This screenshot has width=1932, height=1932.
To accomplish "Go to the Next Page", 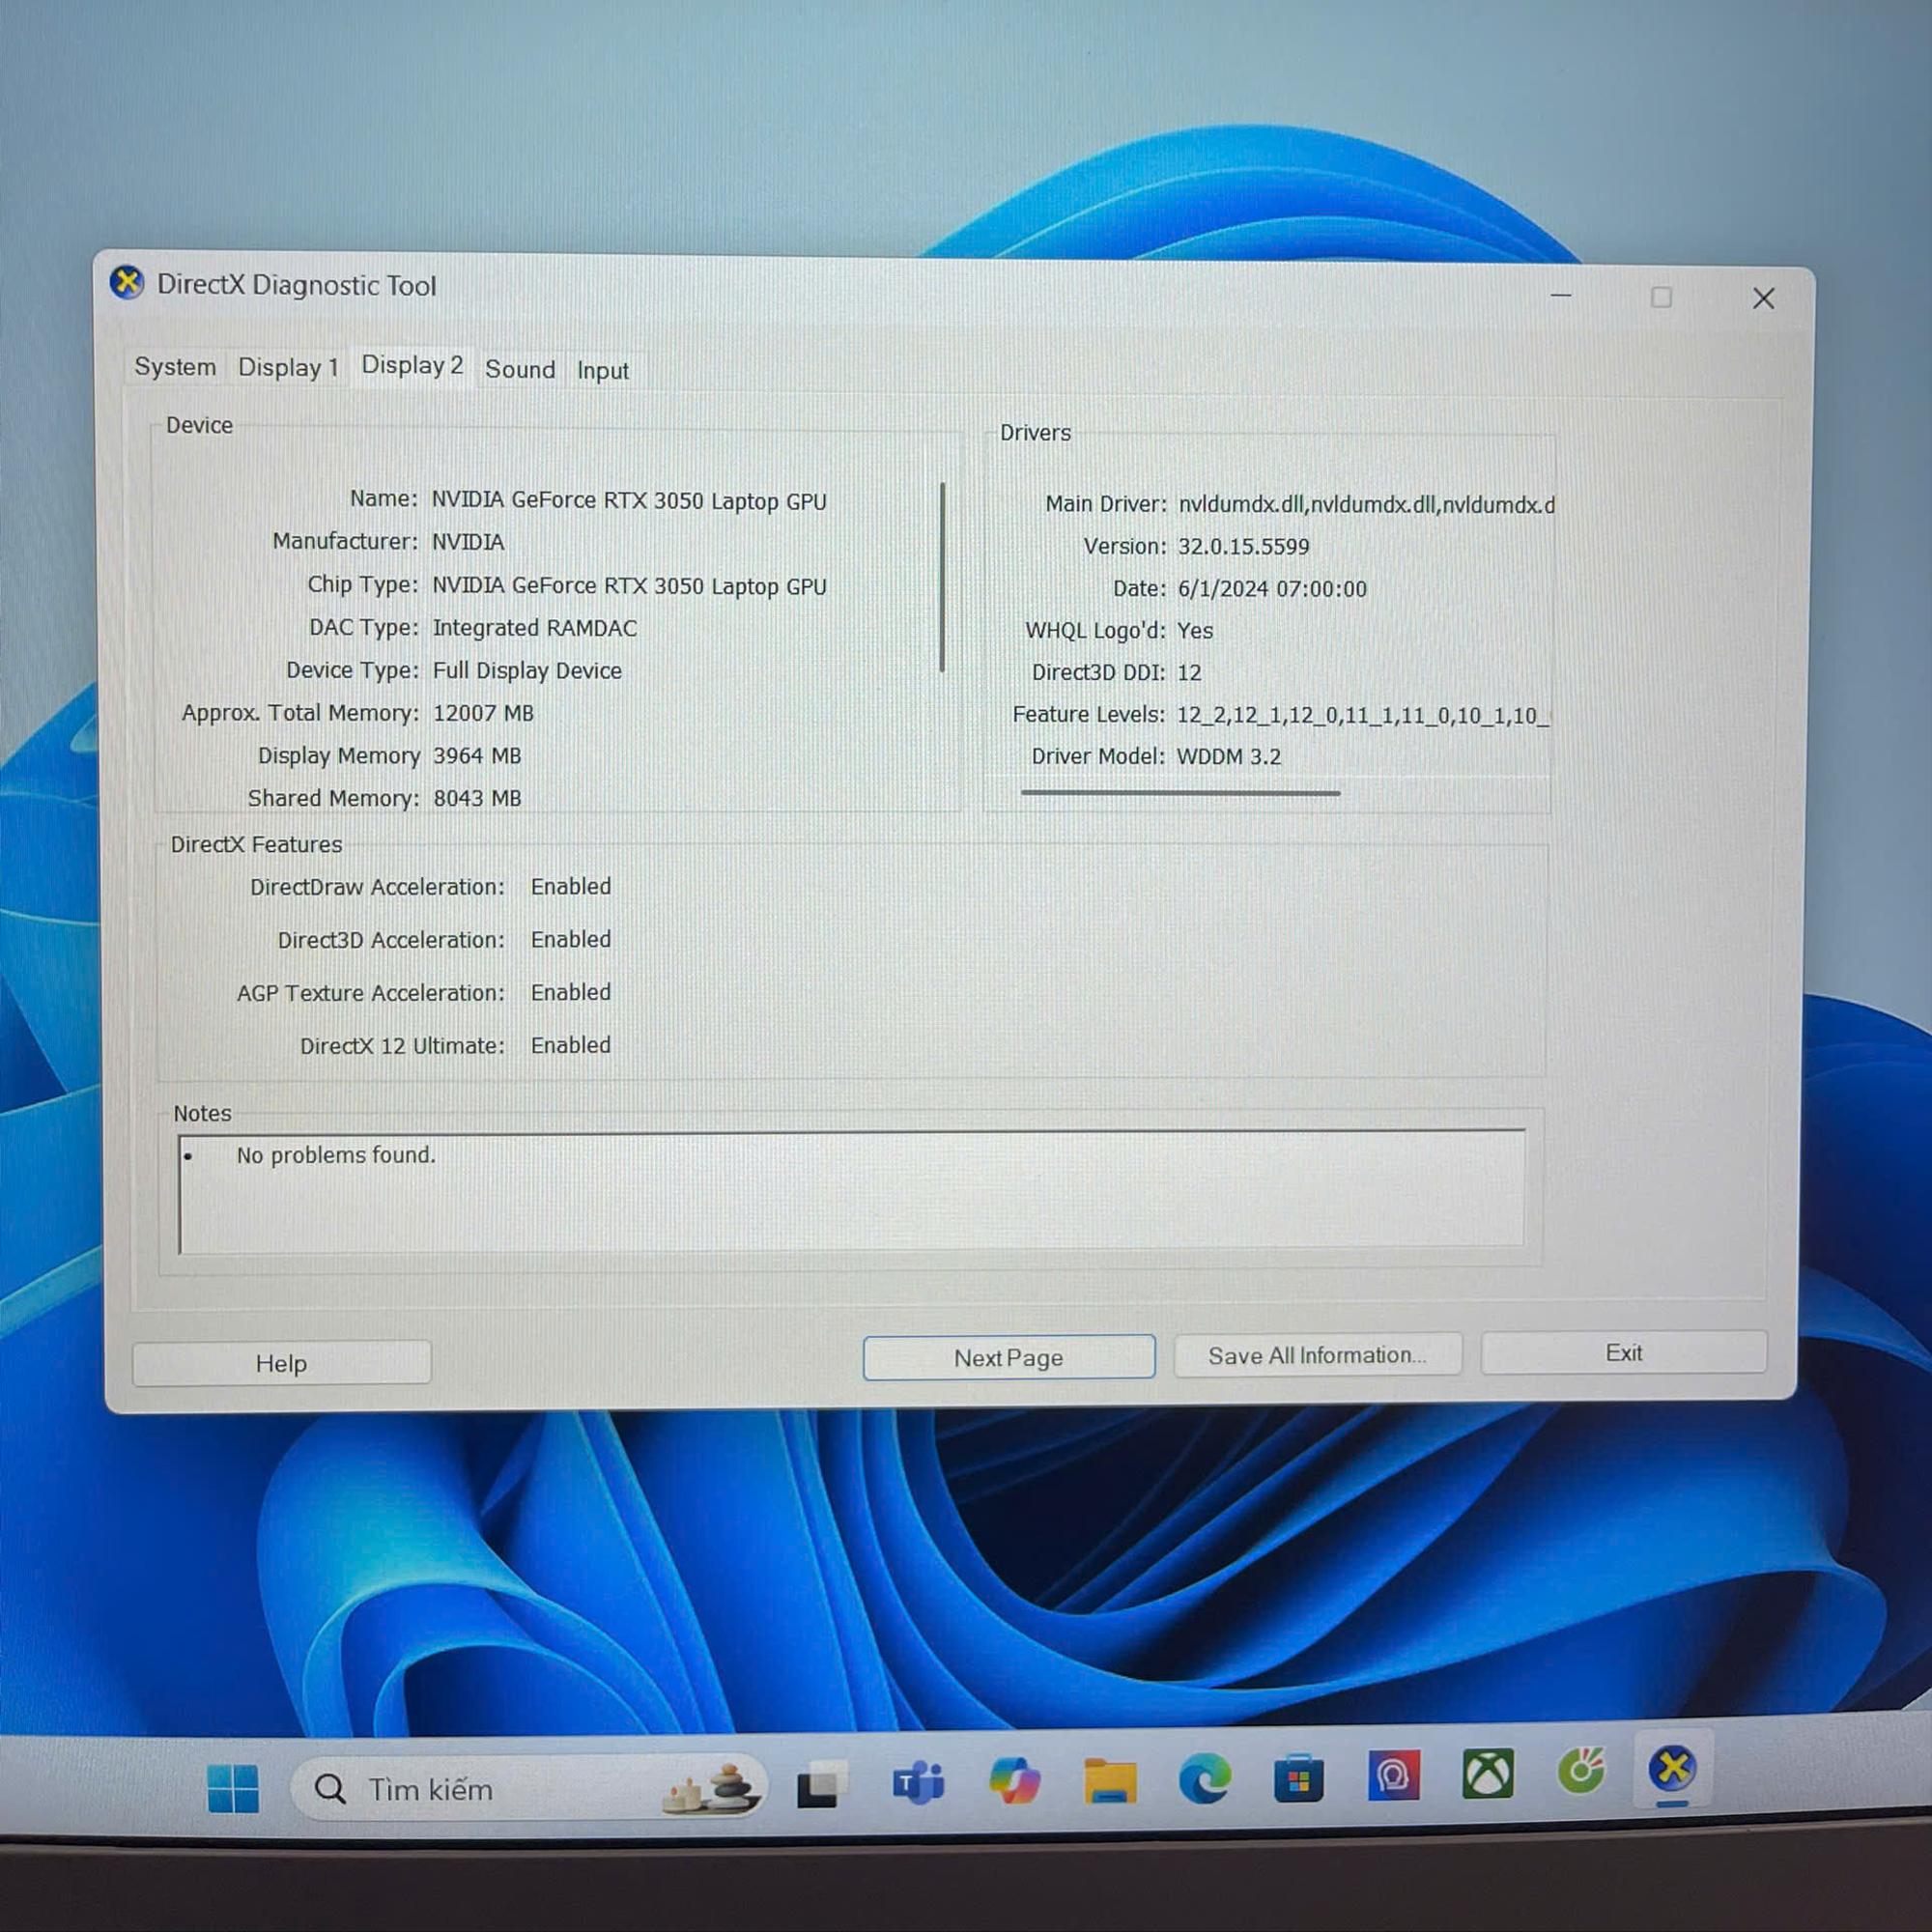I will click(1008, 1358).
